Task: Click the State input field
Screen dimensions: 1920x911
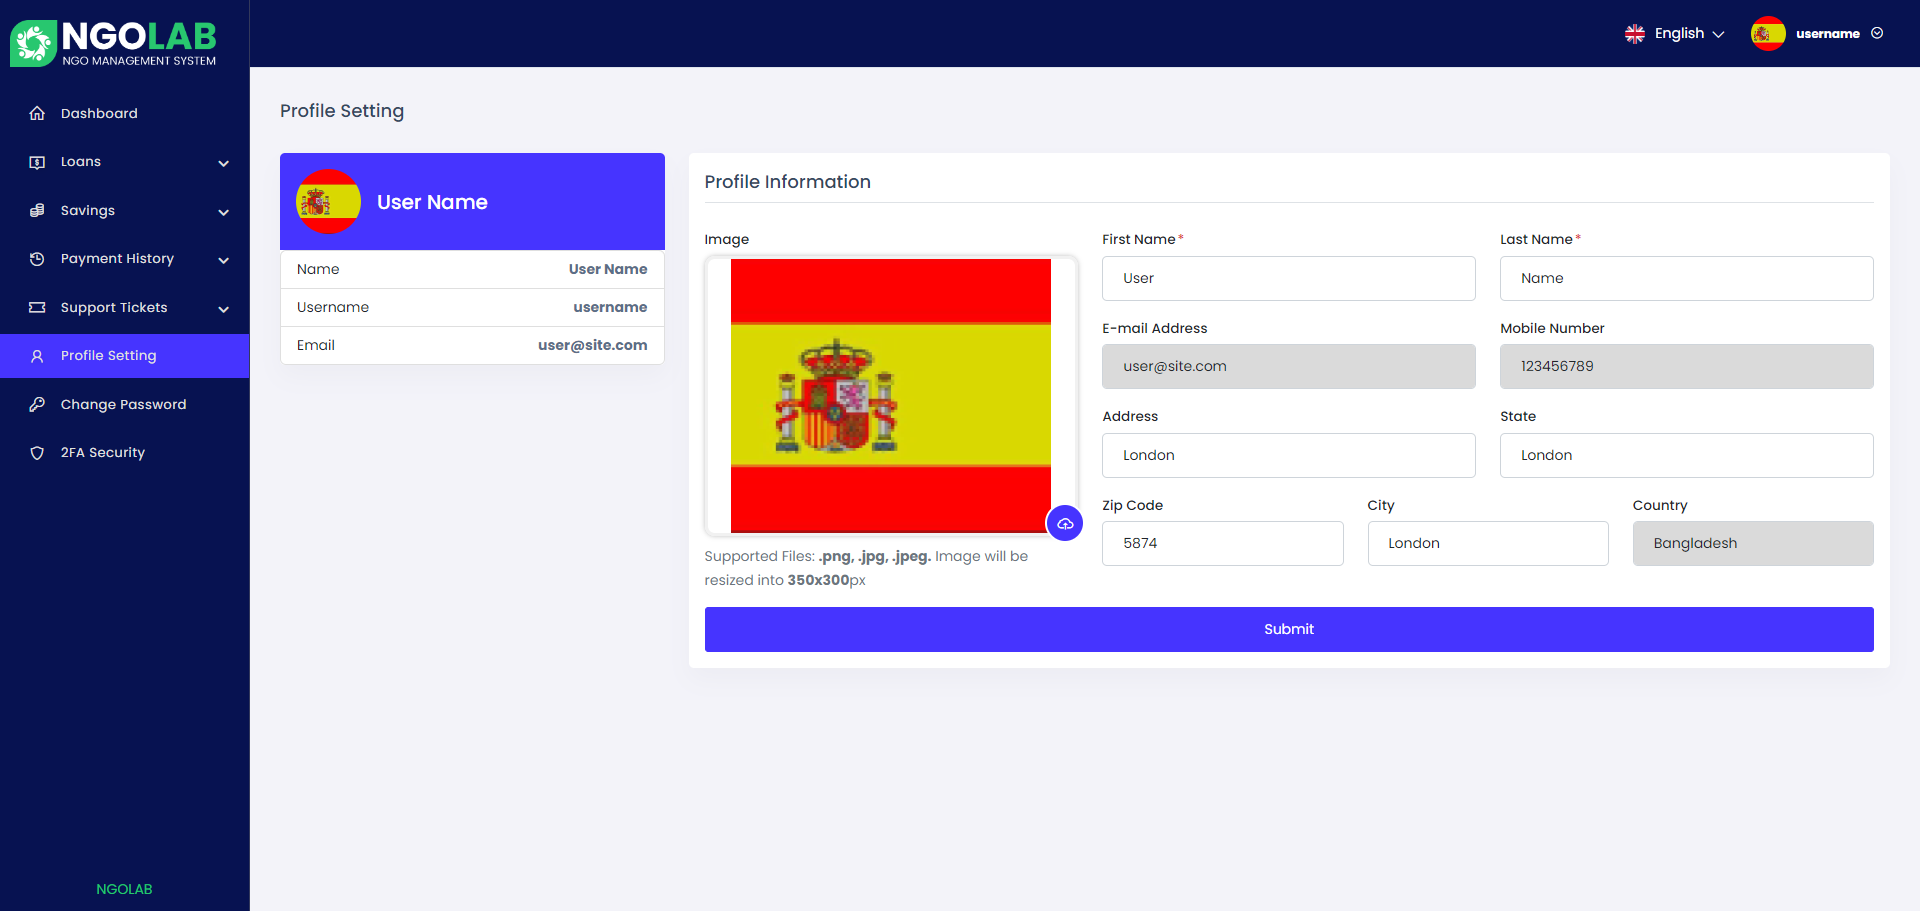Action: click(x=1687, y=455)
